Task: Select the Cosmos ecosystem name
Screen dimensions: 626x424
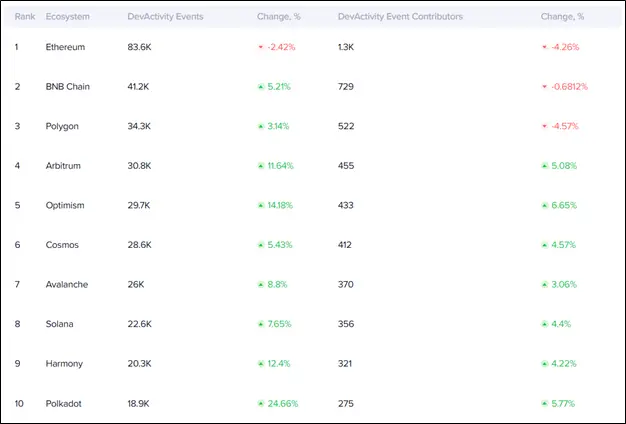Action: coord(64,245)
